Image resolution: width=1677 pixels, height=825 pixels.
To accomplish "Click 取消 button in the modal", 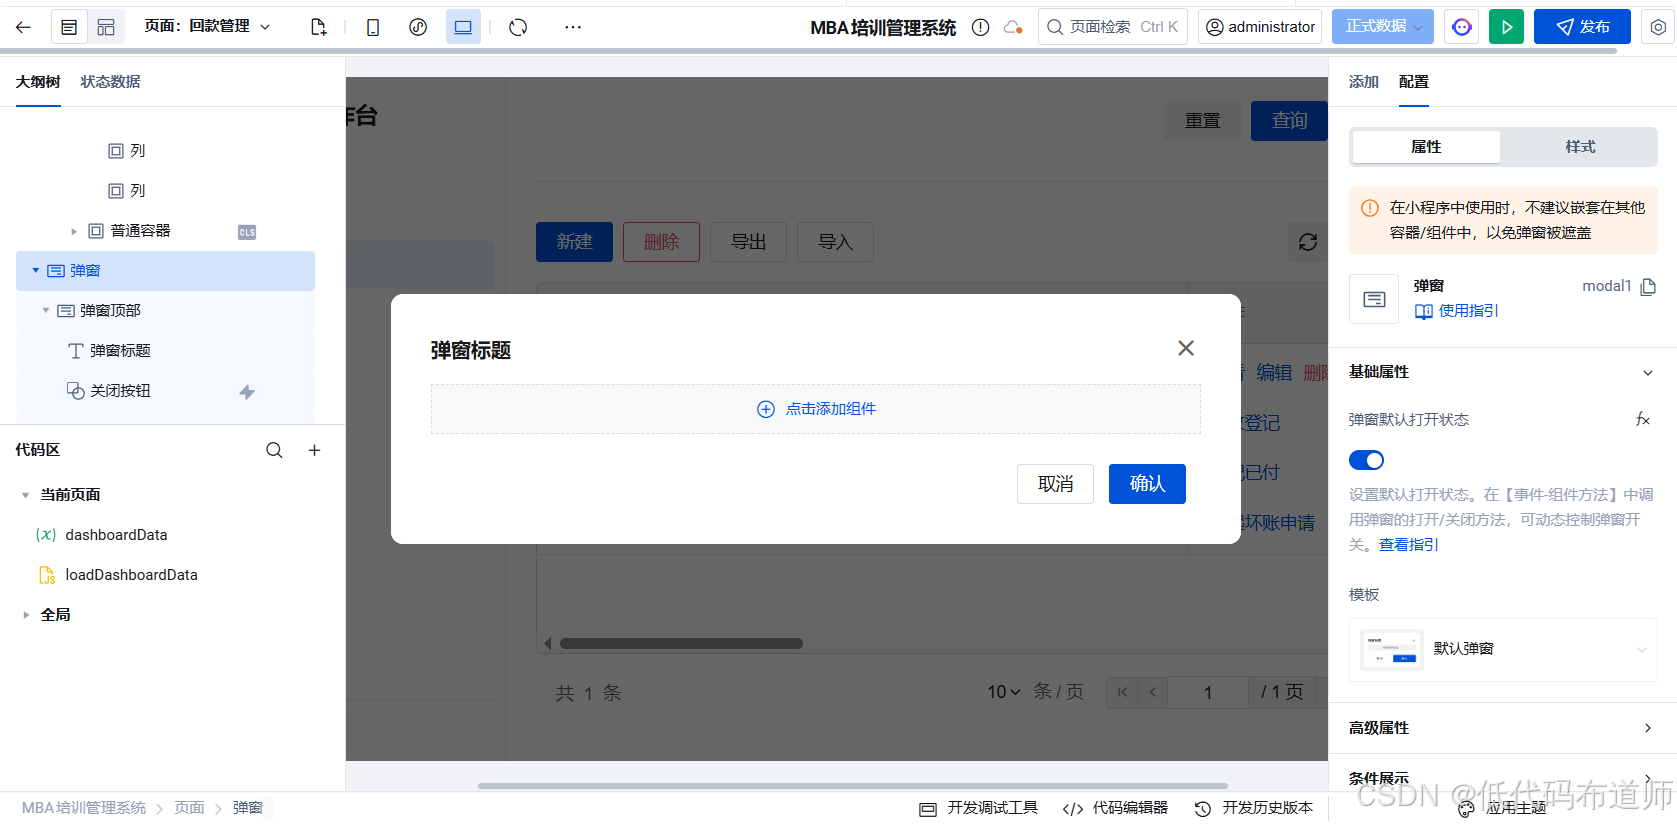I will [1055, 484].
